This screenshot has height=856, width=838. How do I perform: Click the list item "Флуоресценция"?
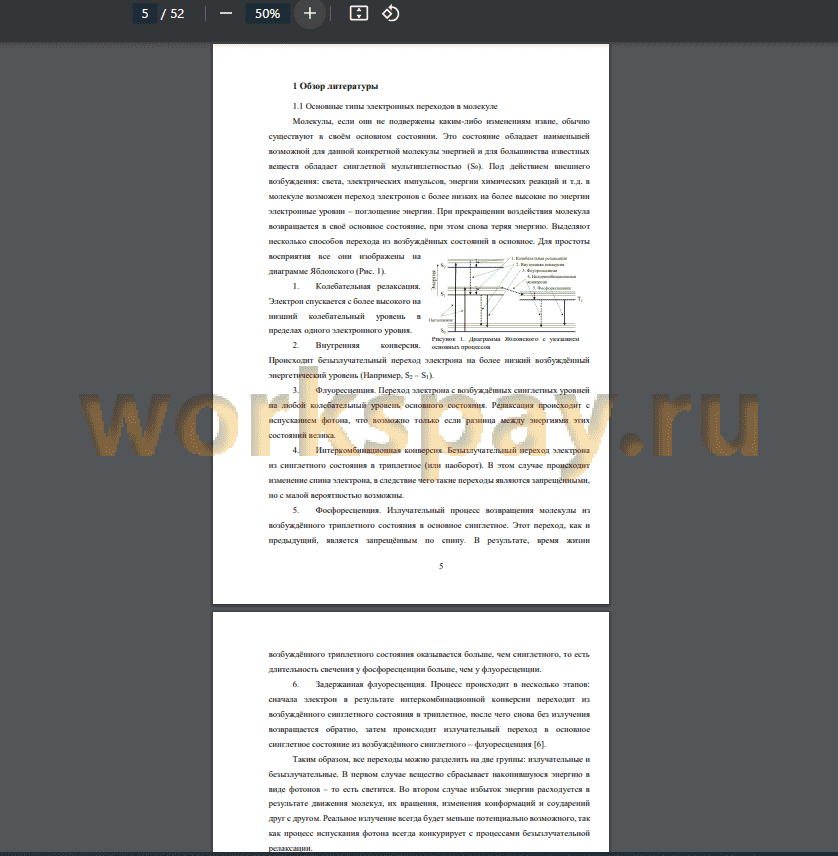[345, 390]
